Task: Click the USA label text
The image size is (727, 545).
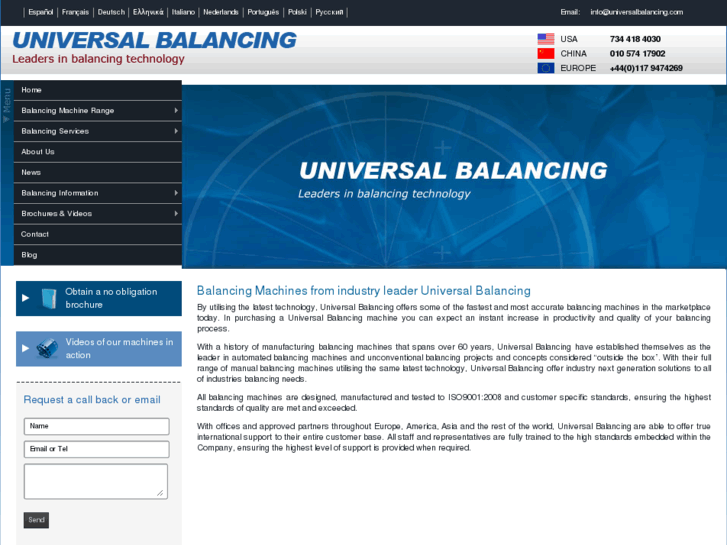Action: coord(569,39)
